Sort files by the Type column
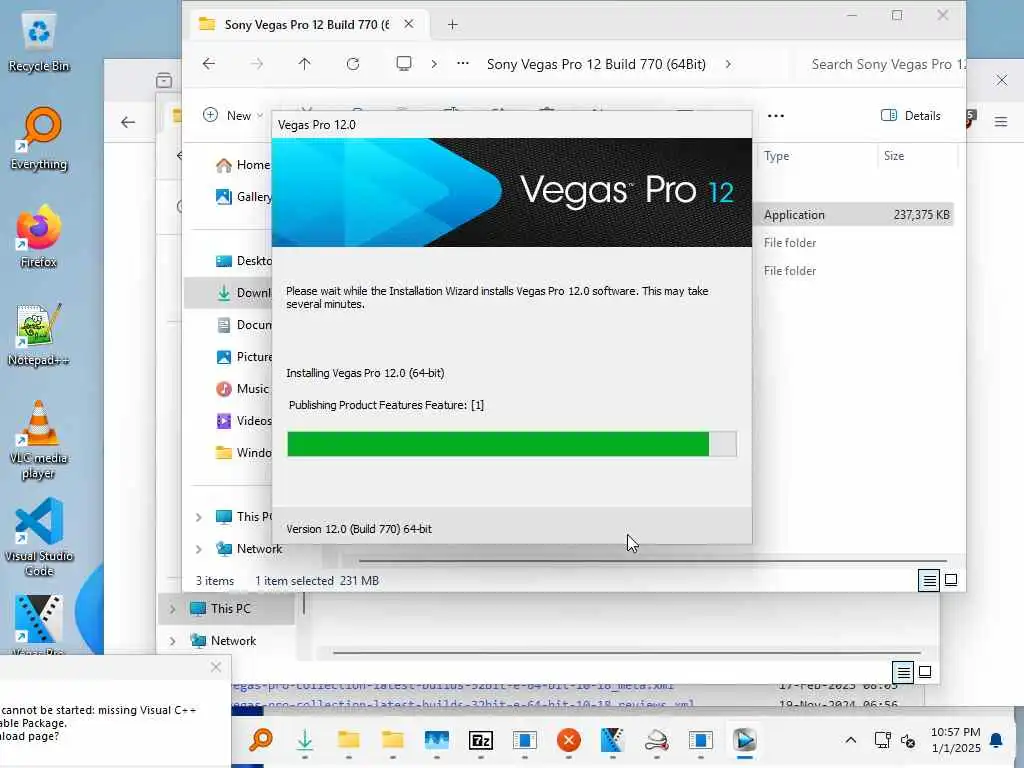 tap(776, 156)
